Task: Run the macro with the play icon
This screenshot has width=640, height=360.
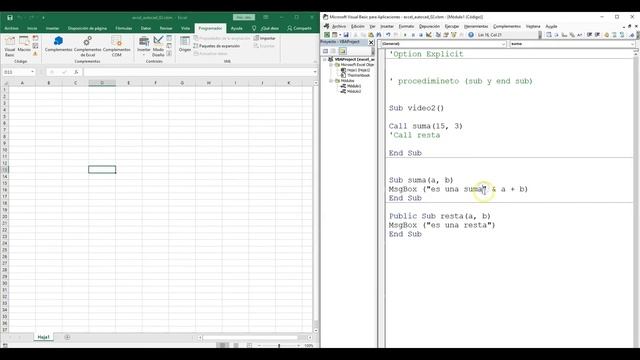Action: (405, 35)
